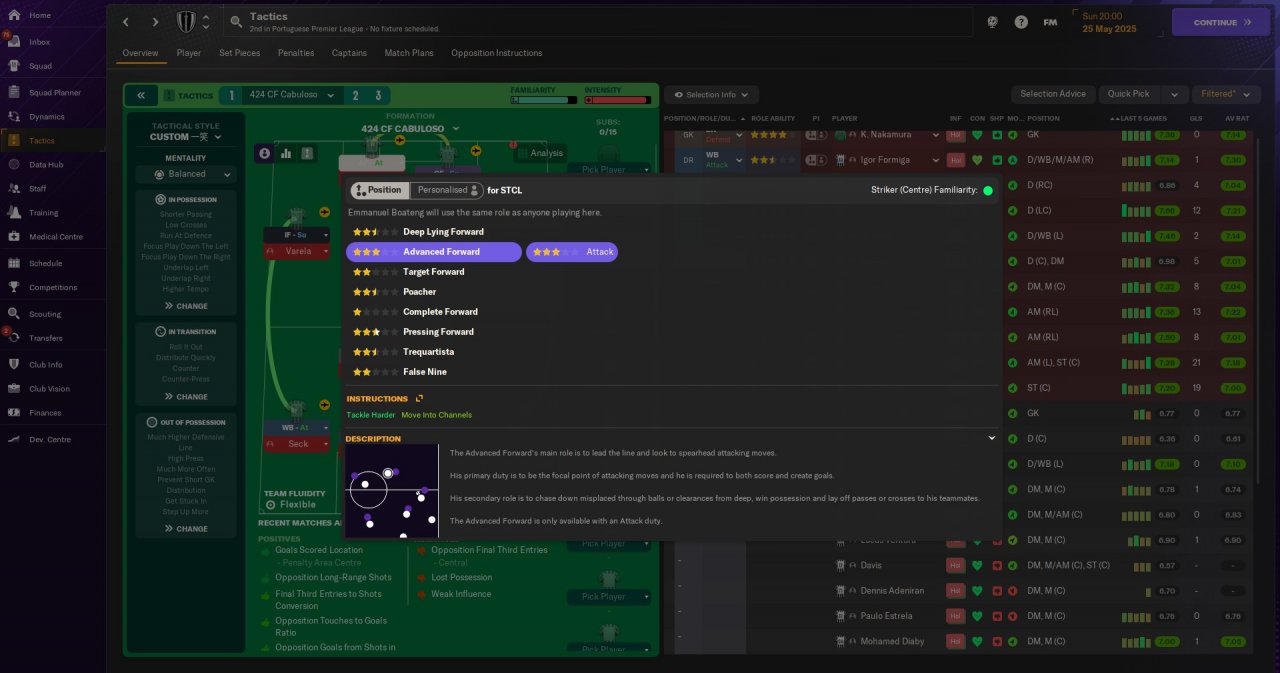
Task: Click Quick Pick button
Action: click(x=1129, y=94)
